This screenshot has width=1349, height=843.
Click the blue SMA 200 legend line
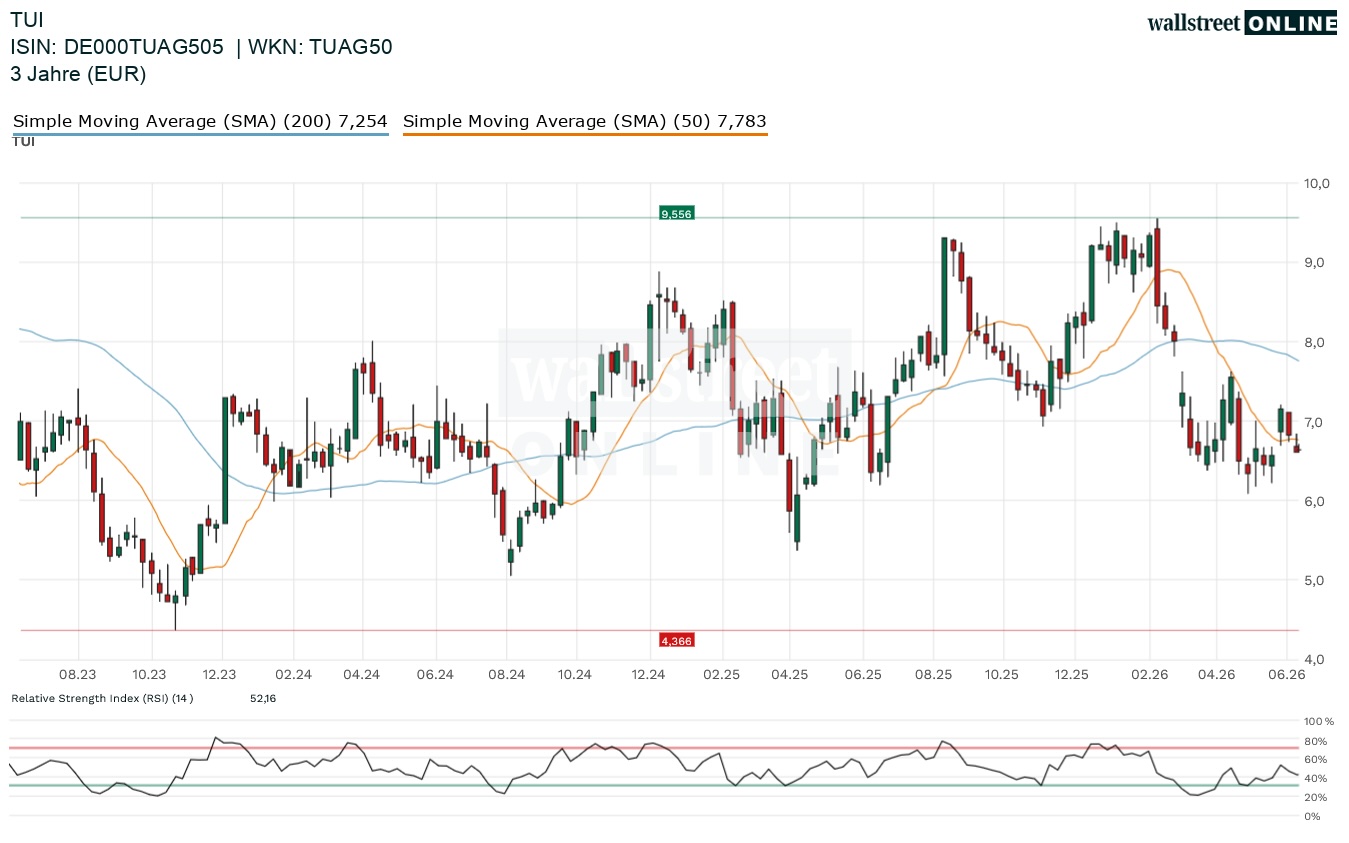pyautogui.click(x=200, y=133)
